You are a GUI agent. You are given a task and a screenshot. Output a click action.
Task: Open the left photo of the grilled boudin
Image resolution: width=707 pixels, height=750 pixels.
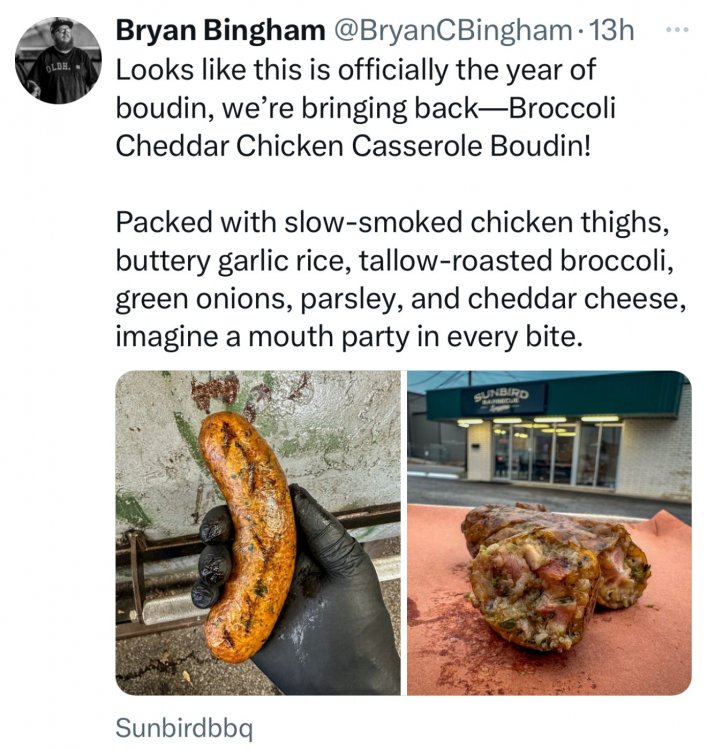(x=258, y=532)
